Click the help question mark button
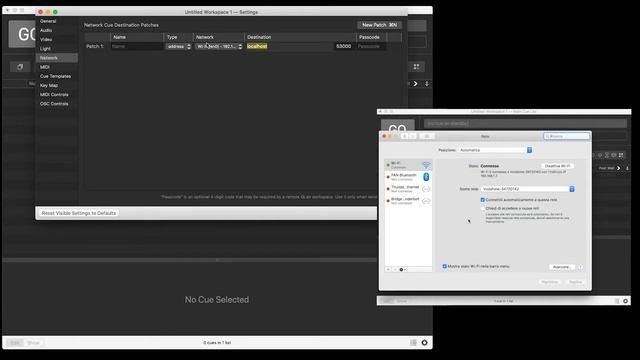The image size is (640, 360). [580, 267]
